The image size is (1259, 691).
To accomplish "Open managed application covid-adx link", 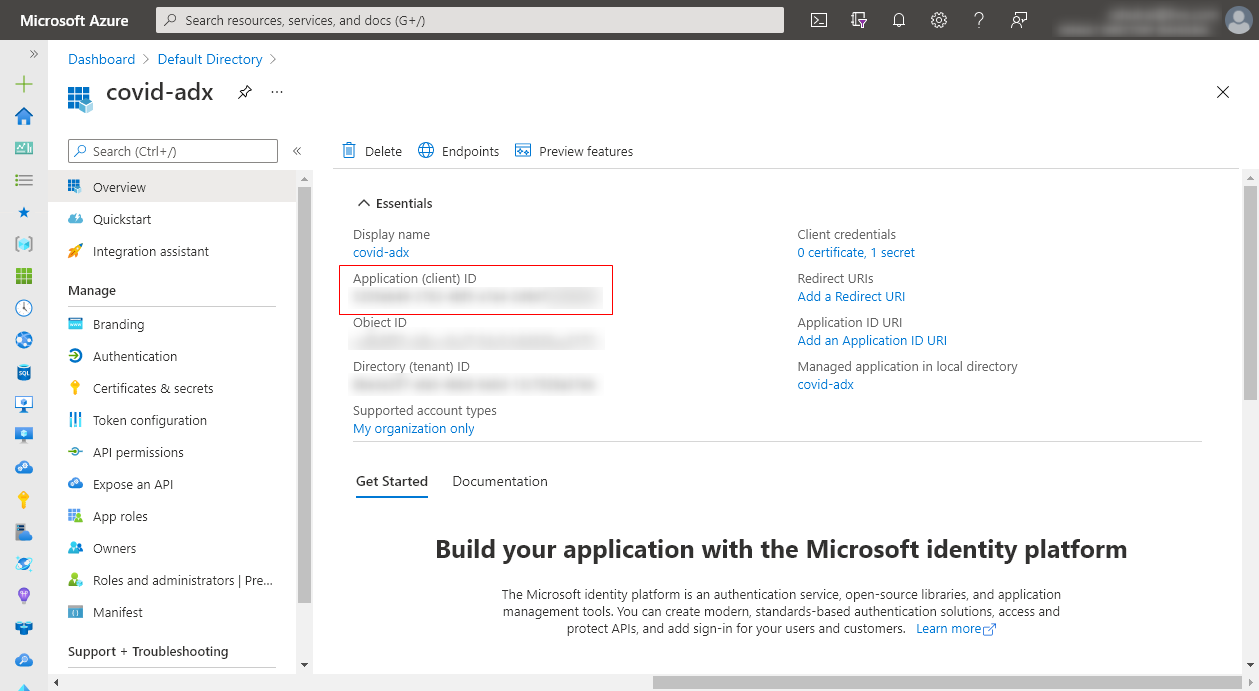I will tap(825, 384).
